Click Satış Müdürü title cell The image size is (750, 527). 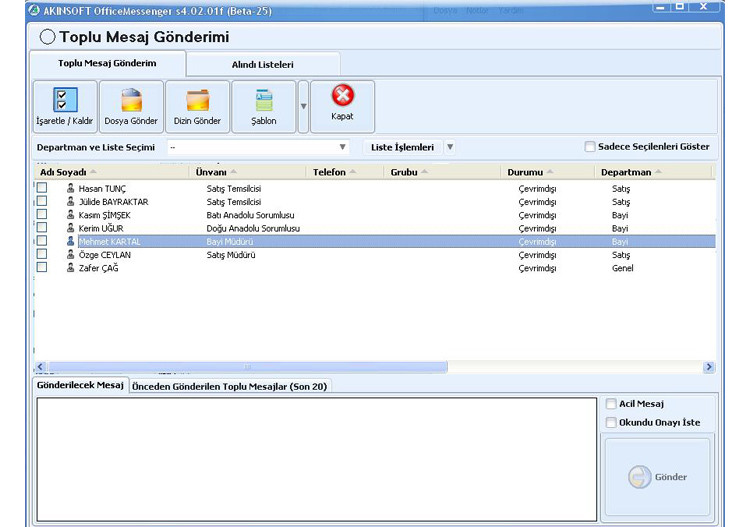click(x=231, y=255)
